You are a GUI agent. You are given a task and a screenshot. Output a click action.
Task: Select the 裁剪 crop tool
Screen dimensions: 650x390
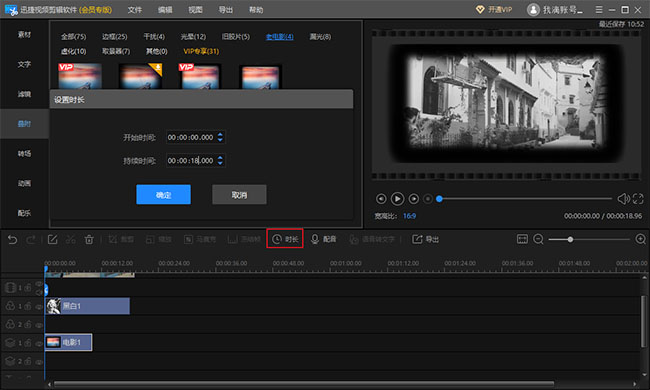[121, 240]
